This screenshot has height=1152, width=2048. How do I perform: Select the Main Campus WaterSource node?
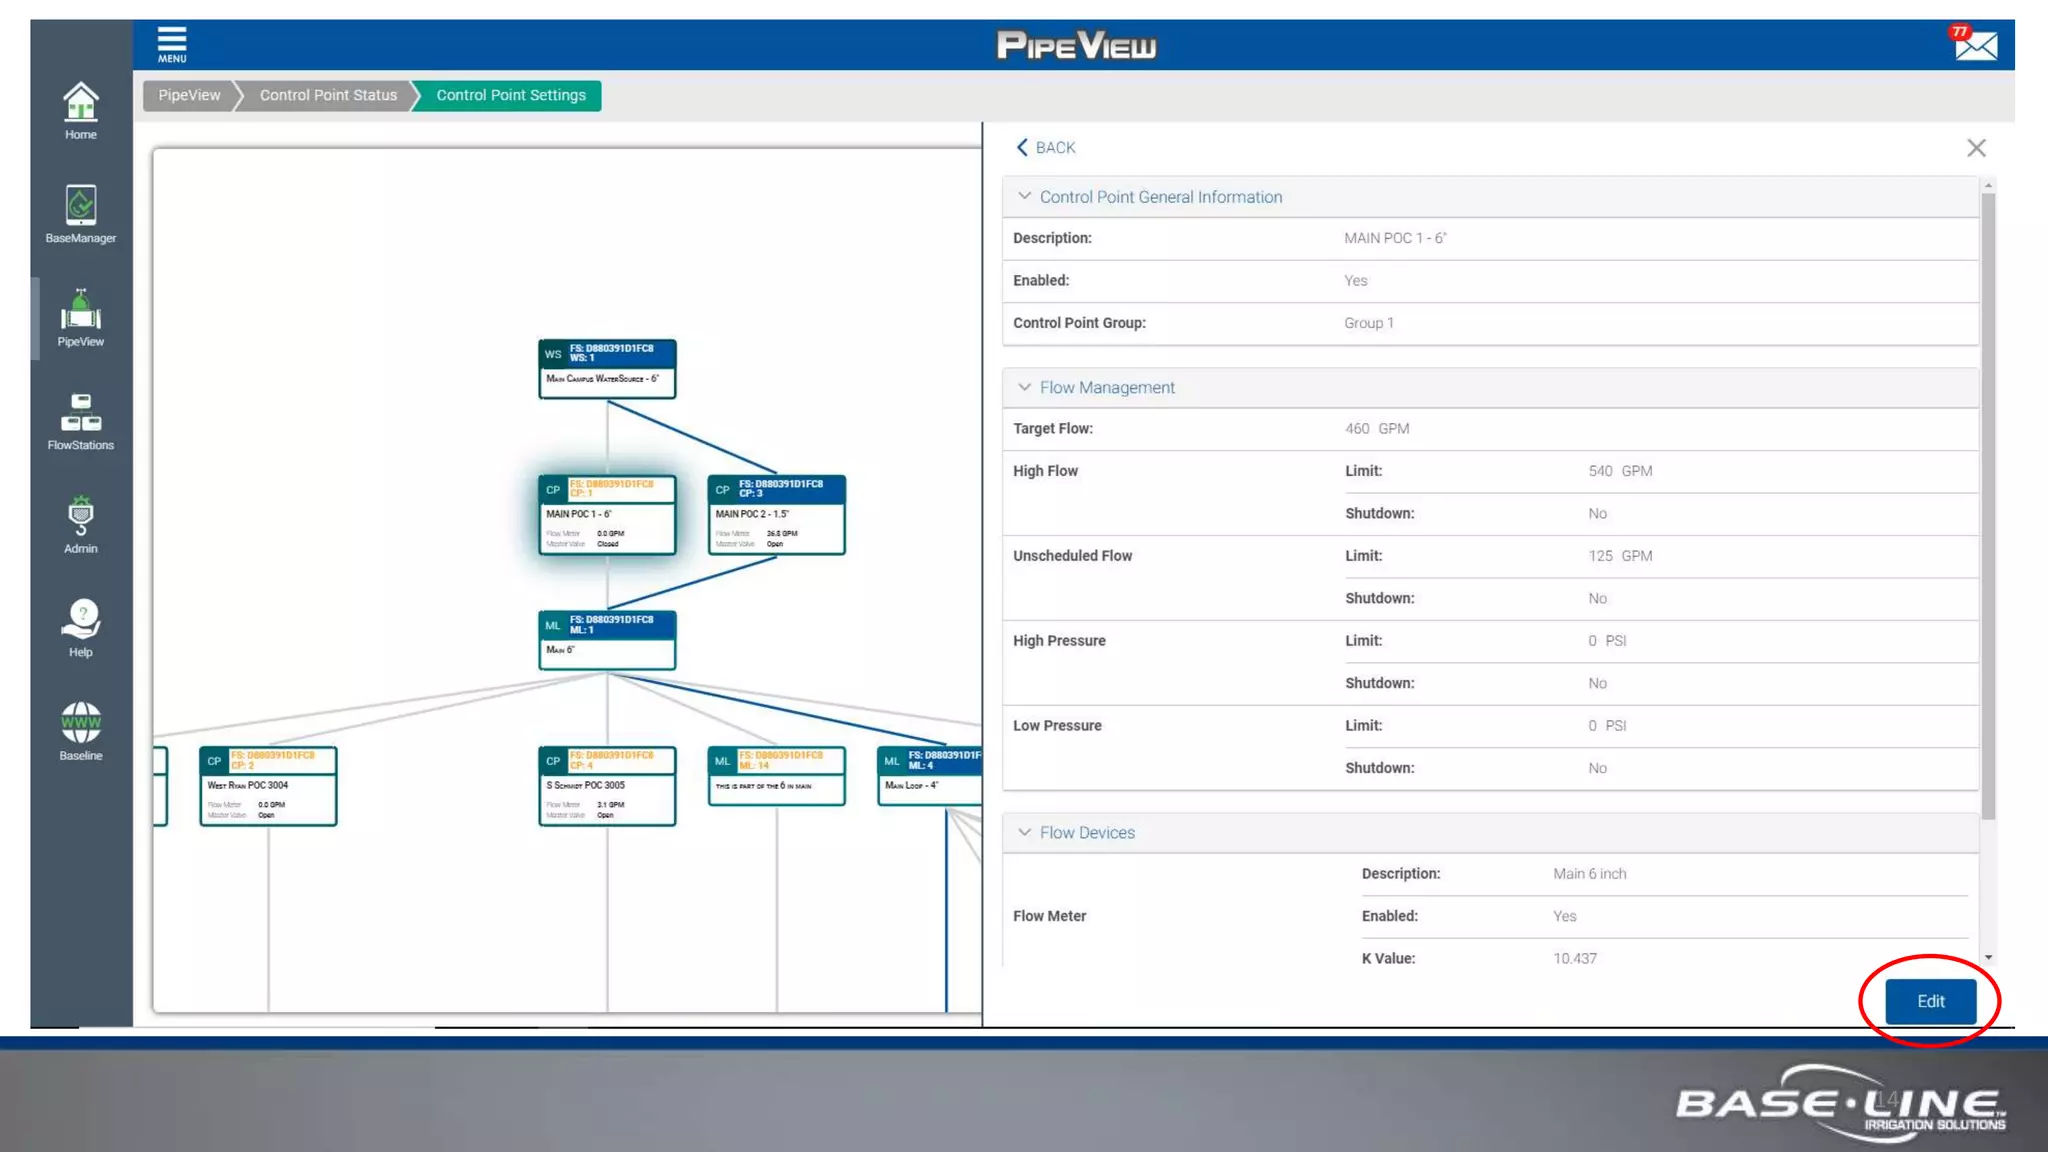pos(607,369)
